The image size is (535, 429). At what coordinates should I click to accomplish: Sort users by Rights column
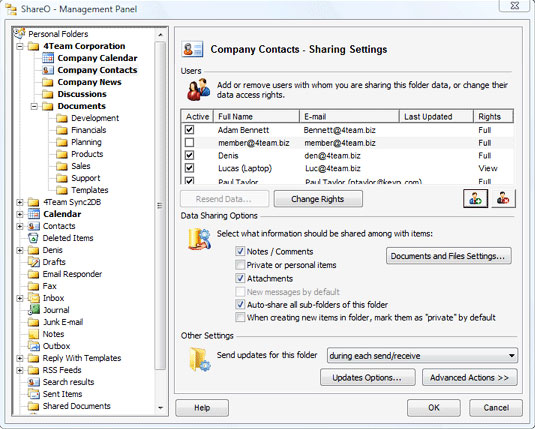pos(493,117)
